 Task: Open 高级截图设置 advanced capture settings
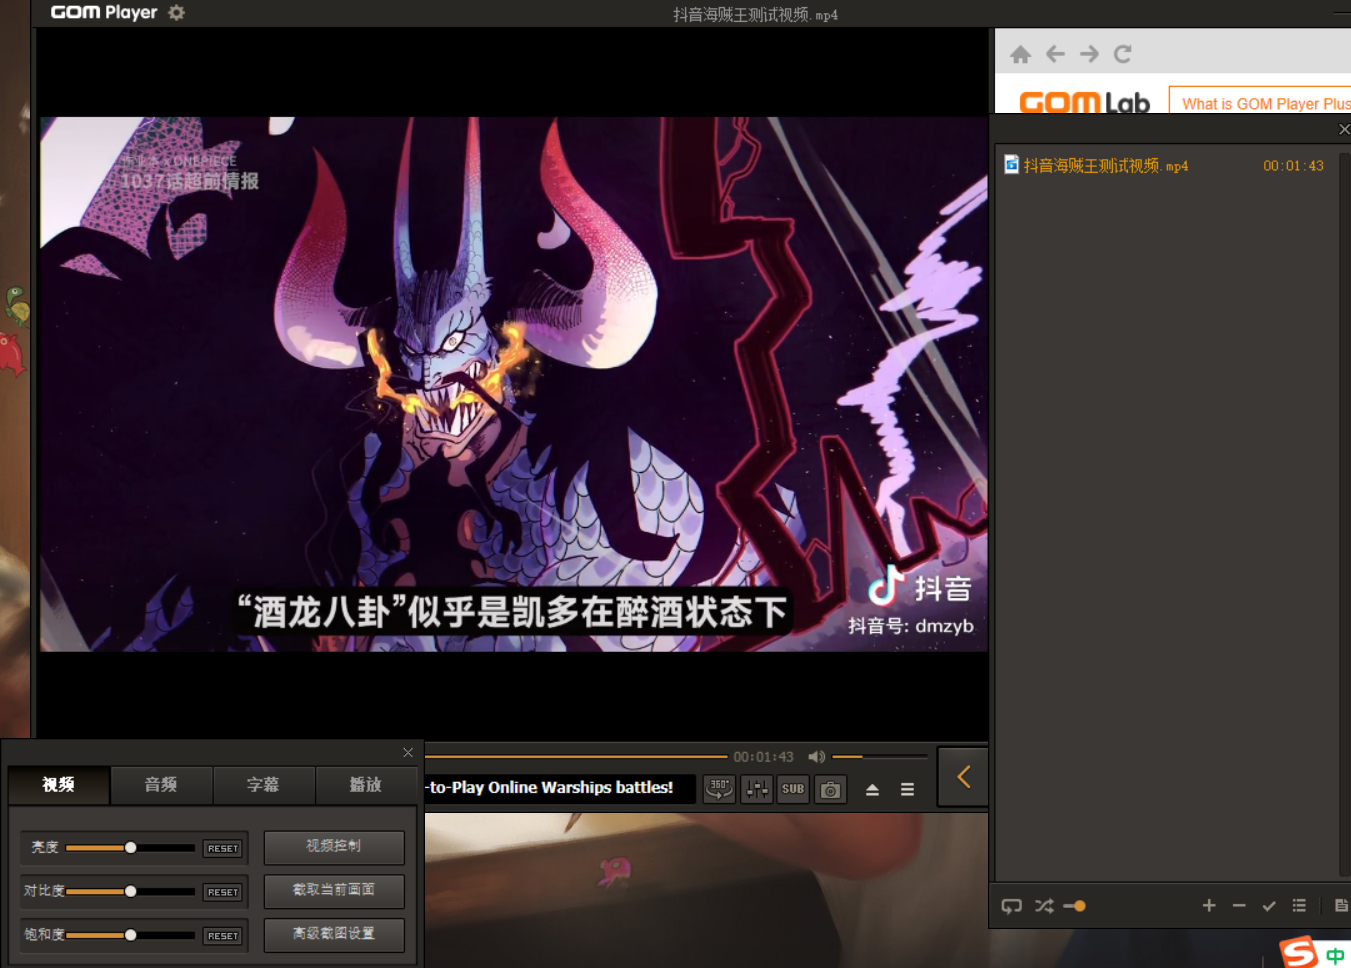click(x=334, y=934)
